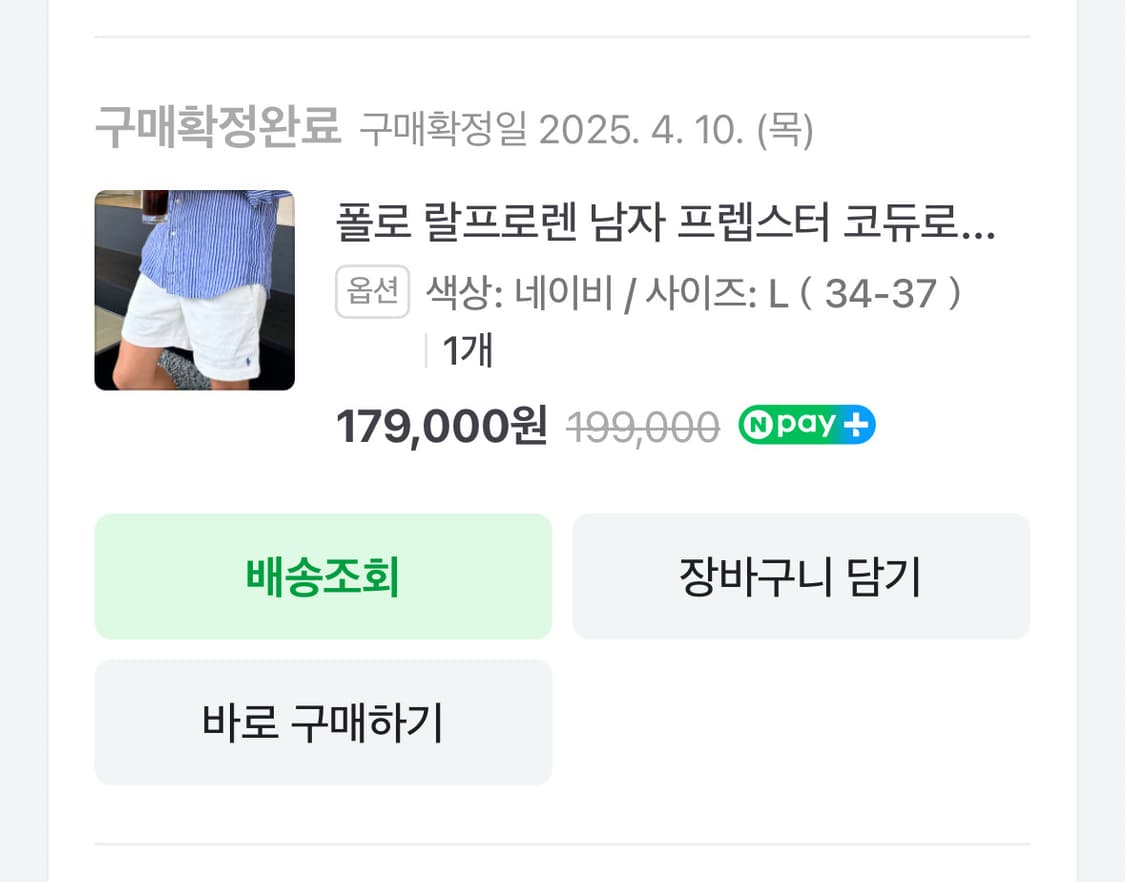Image resolution: width=1125 pixels, height=882 pixels.
Task: Click the Npay payment badge
Action: 806,424
